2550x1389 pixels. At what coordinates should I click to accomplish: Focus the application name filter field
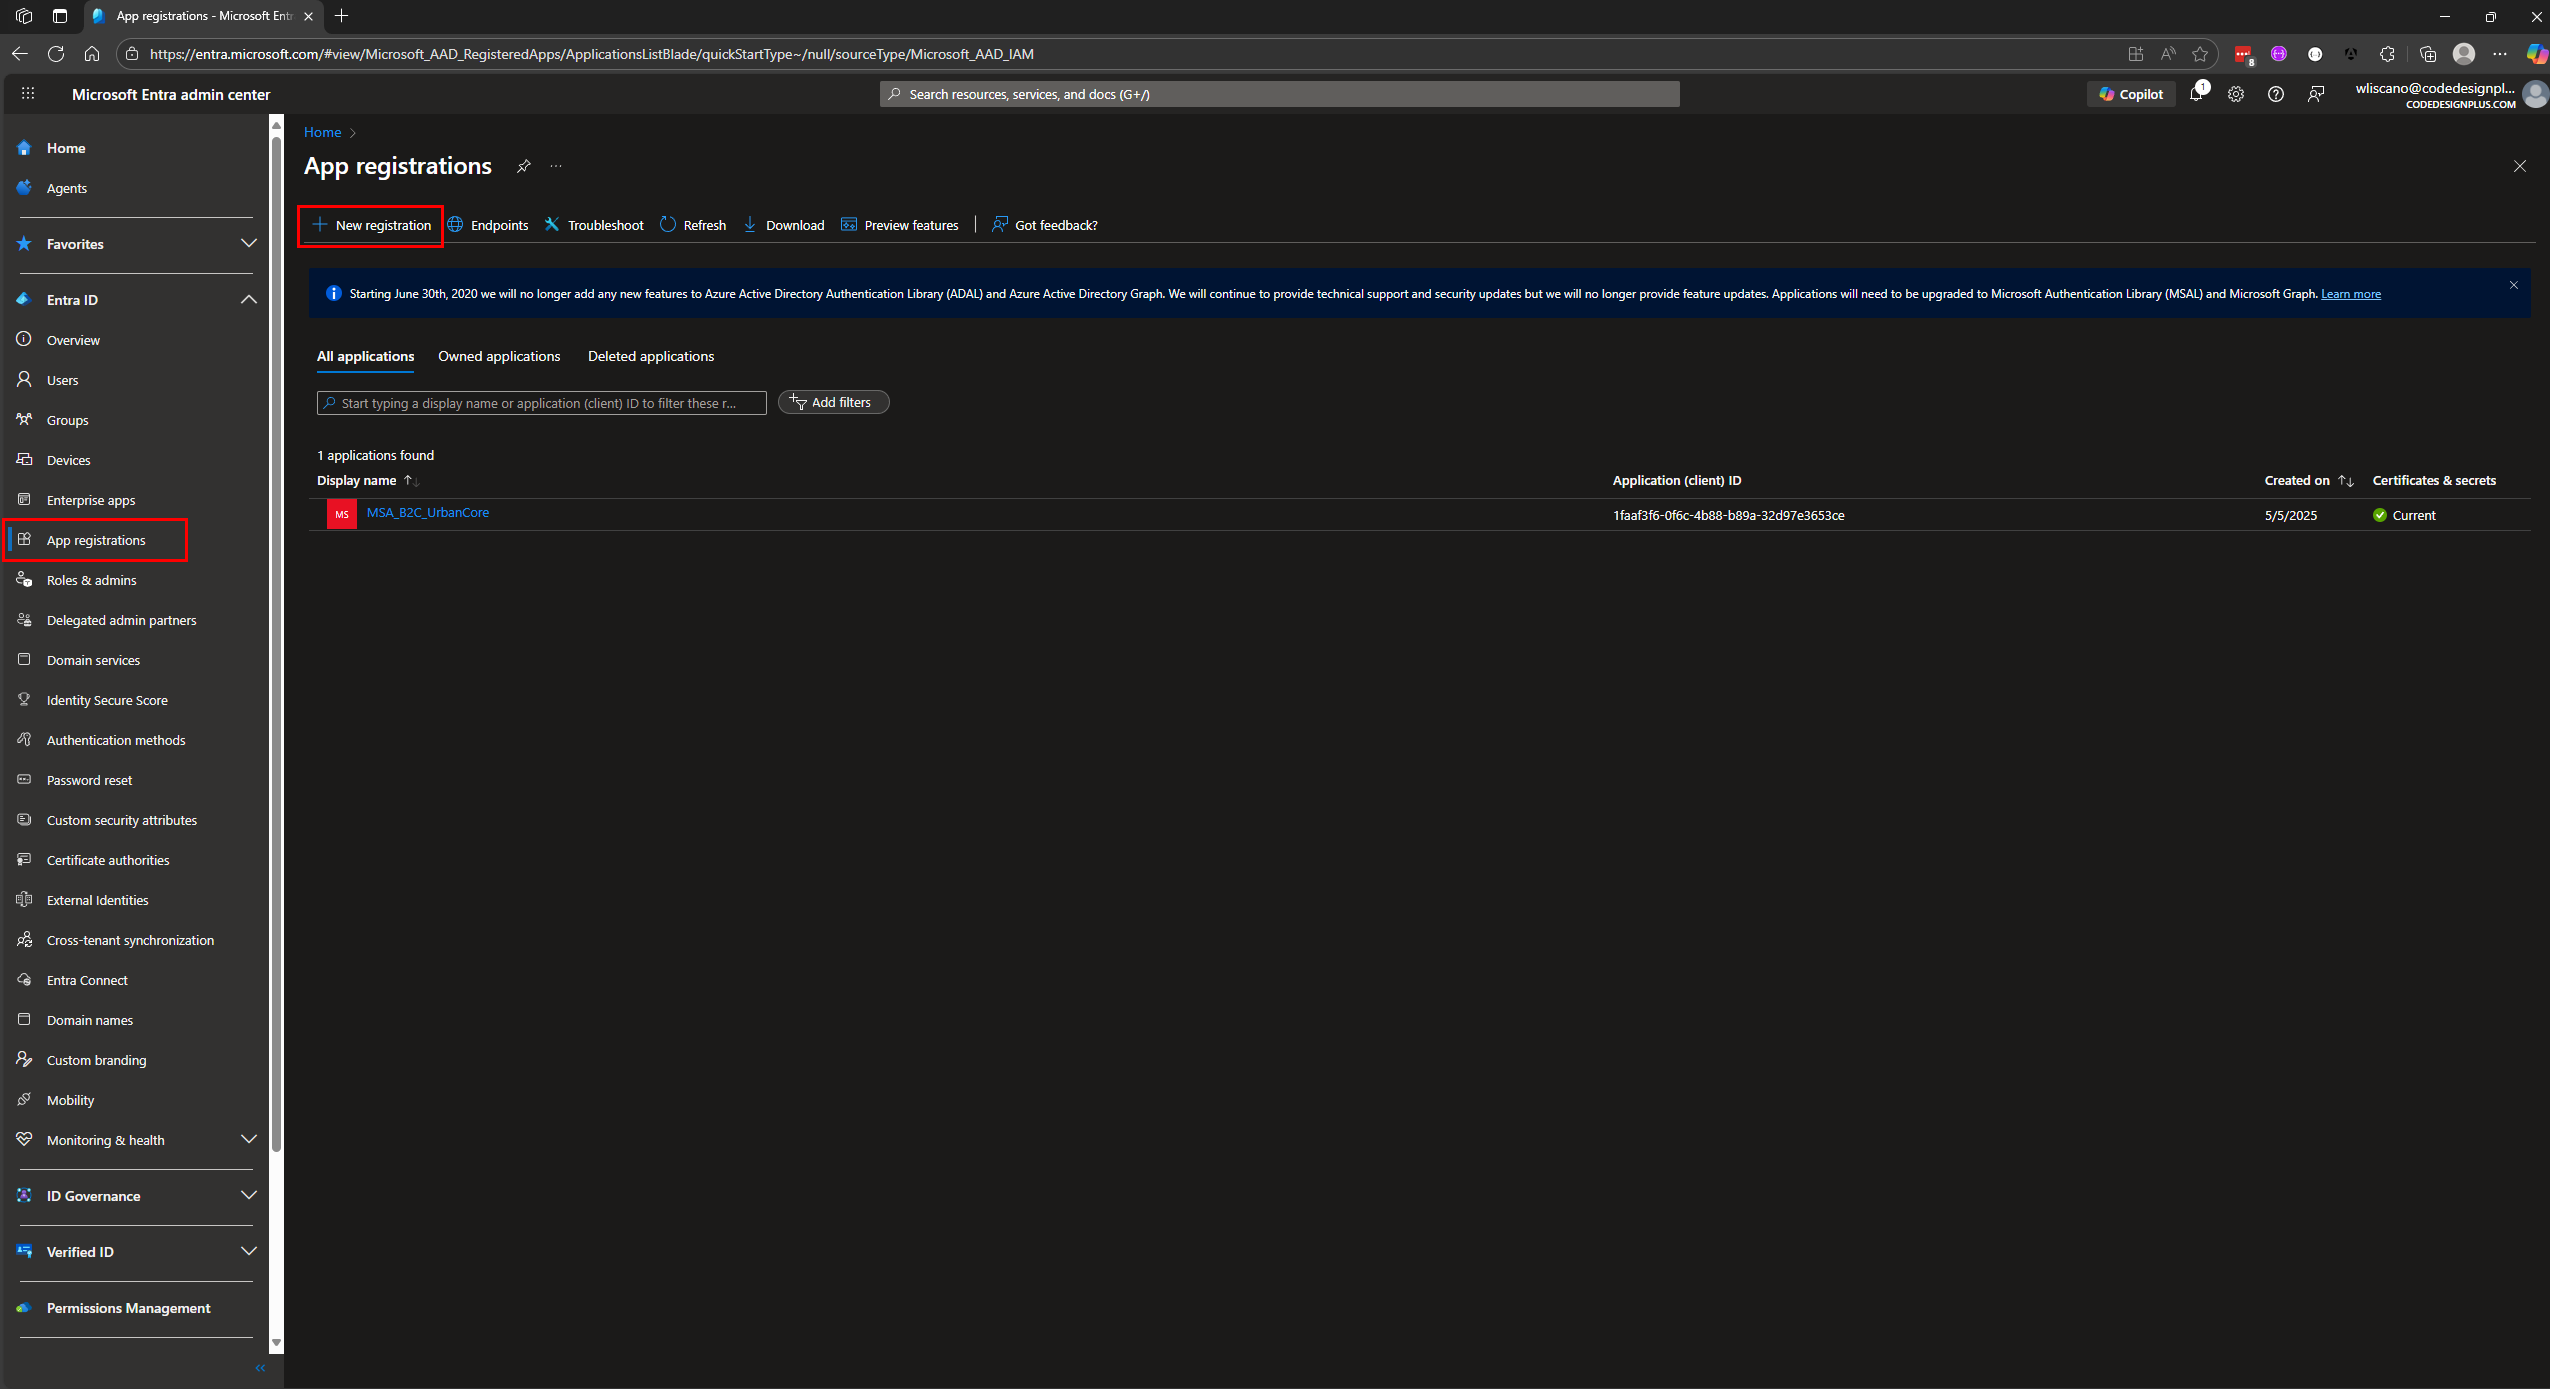(x=542, y=403)
